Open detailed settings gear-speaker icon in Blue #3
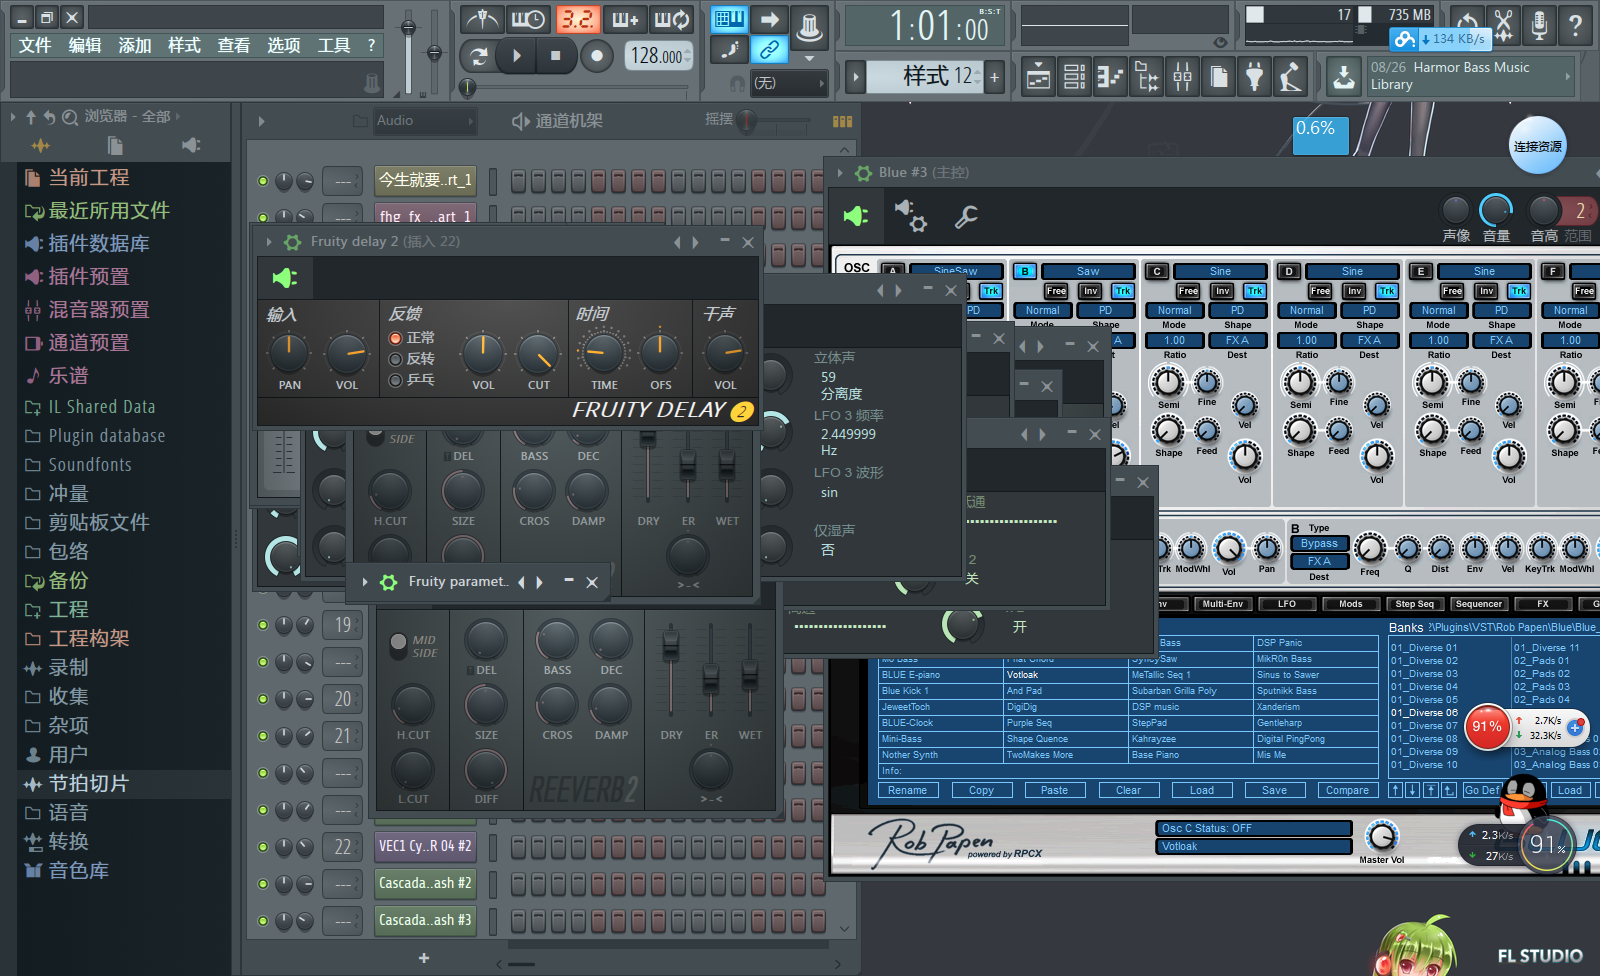Screen dimensions: 1600x976 coord(910,215)
